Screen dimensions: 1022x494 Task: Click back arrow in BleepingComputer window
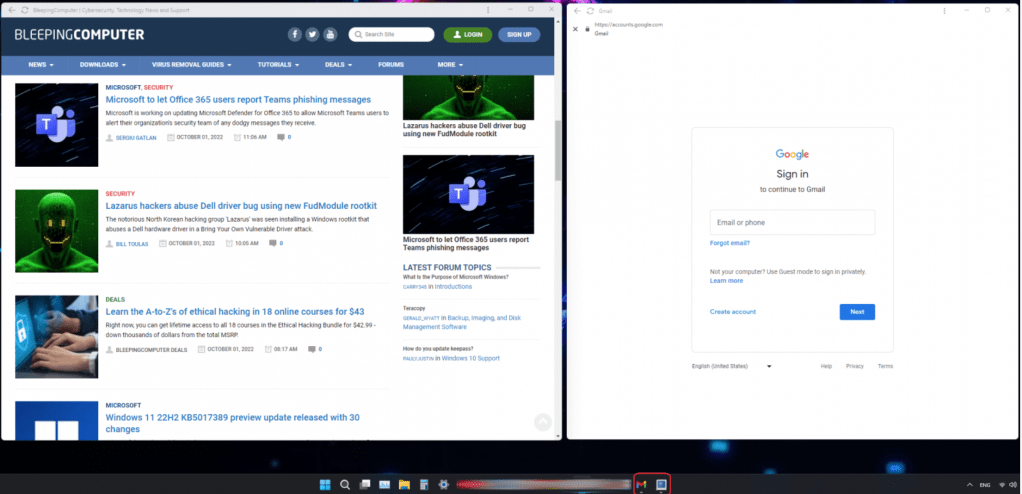click(x=10, y=10)
